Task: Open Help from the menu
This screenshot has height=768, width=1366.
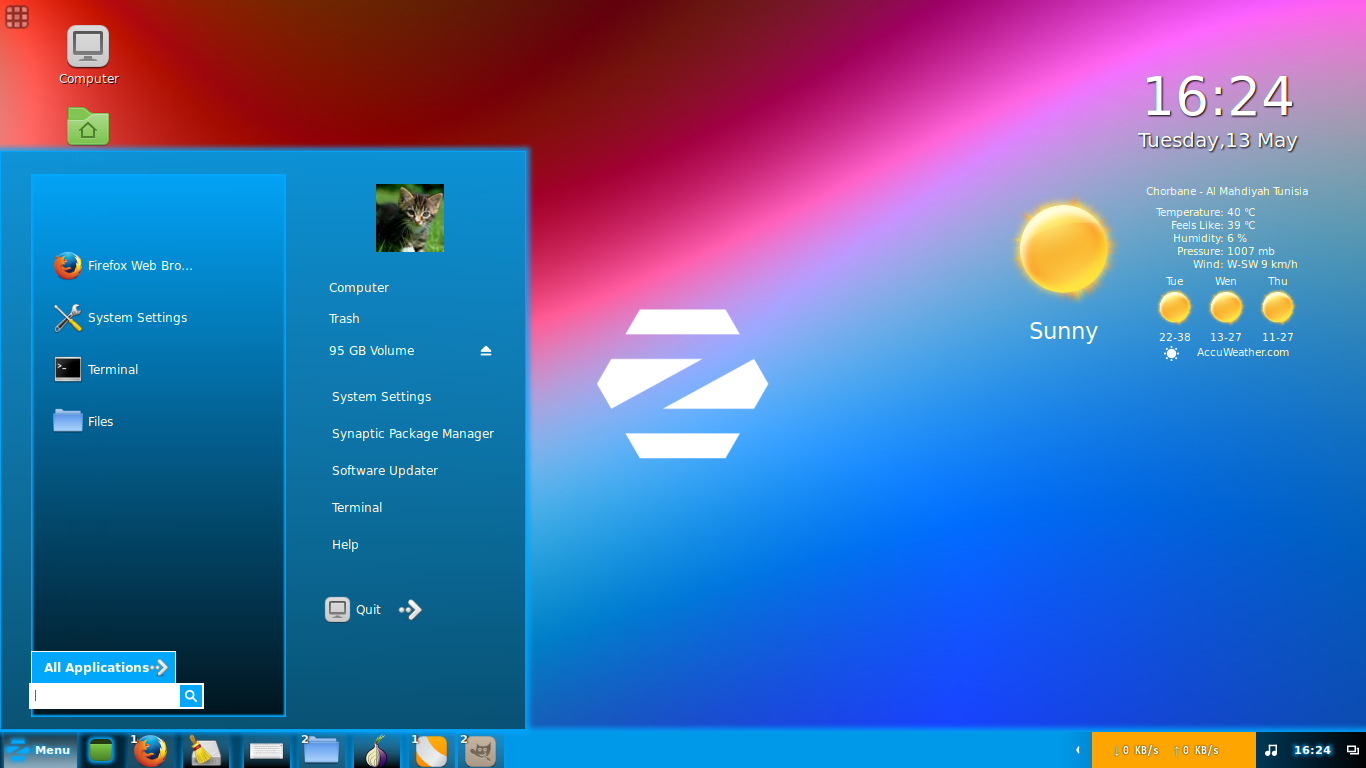Action: click(x=345, y=545)
